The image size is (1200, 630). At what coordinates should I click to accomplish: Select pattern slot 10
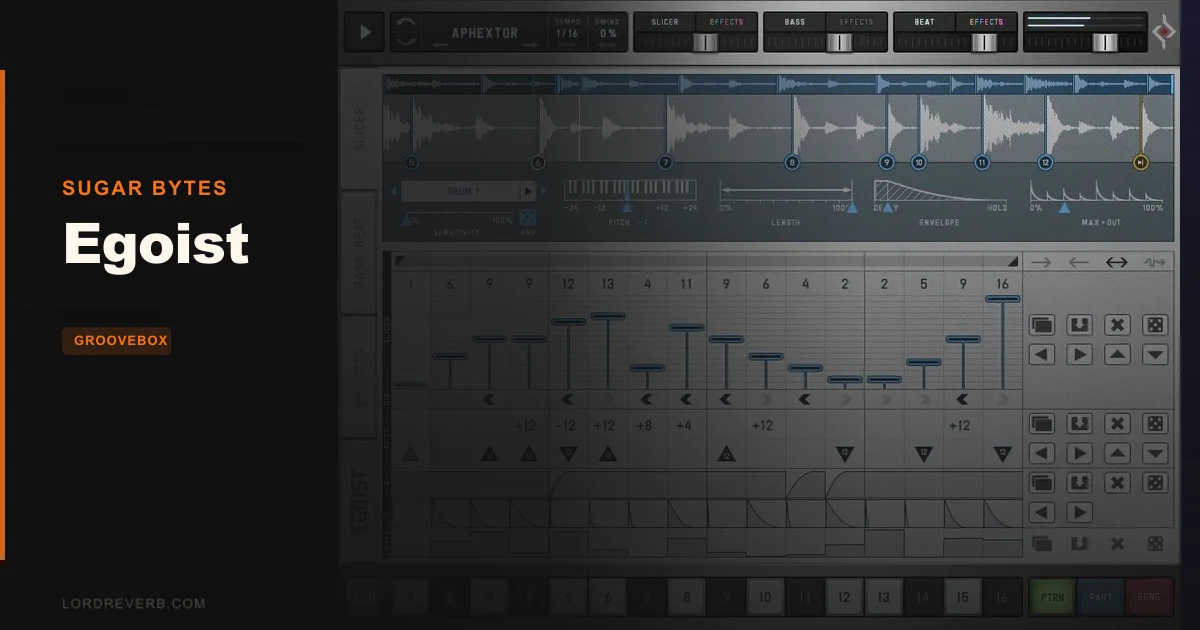[765, 598]
